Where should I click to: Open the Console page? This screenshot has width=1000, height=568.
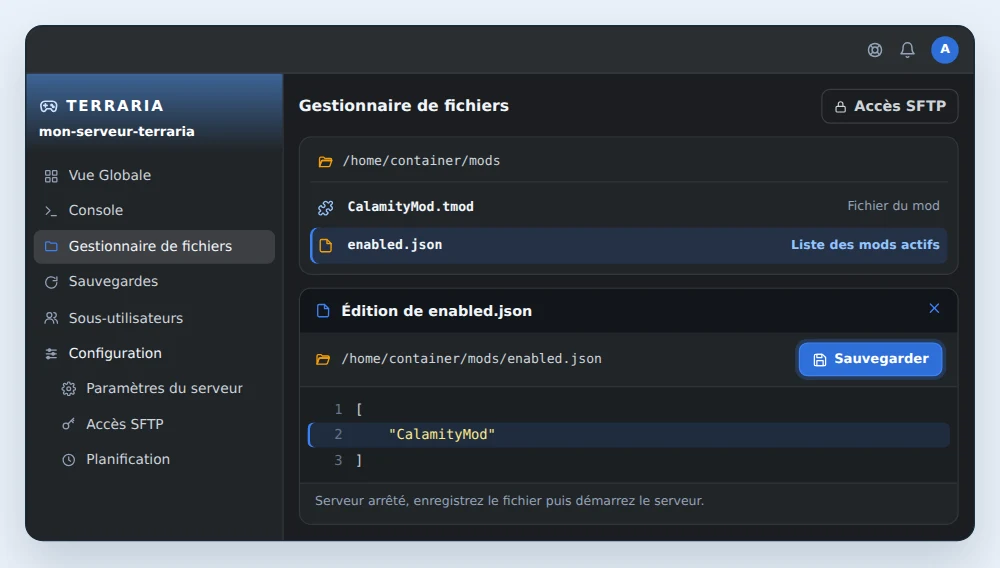[154, 210]
